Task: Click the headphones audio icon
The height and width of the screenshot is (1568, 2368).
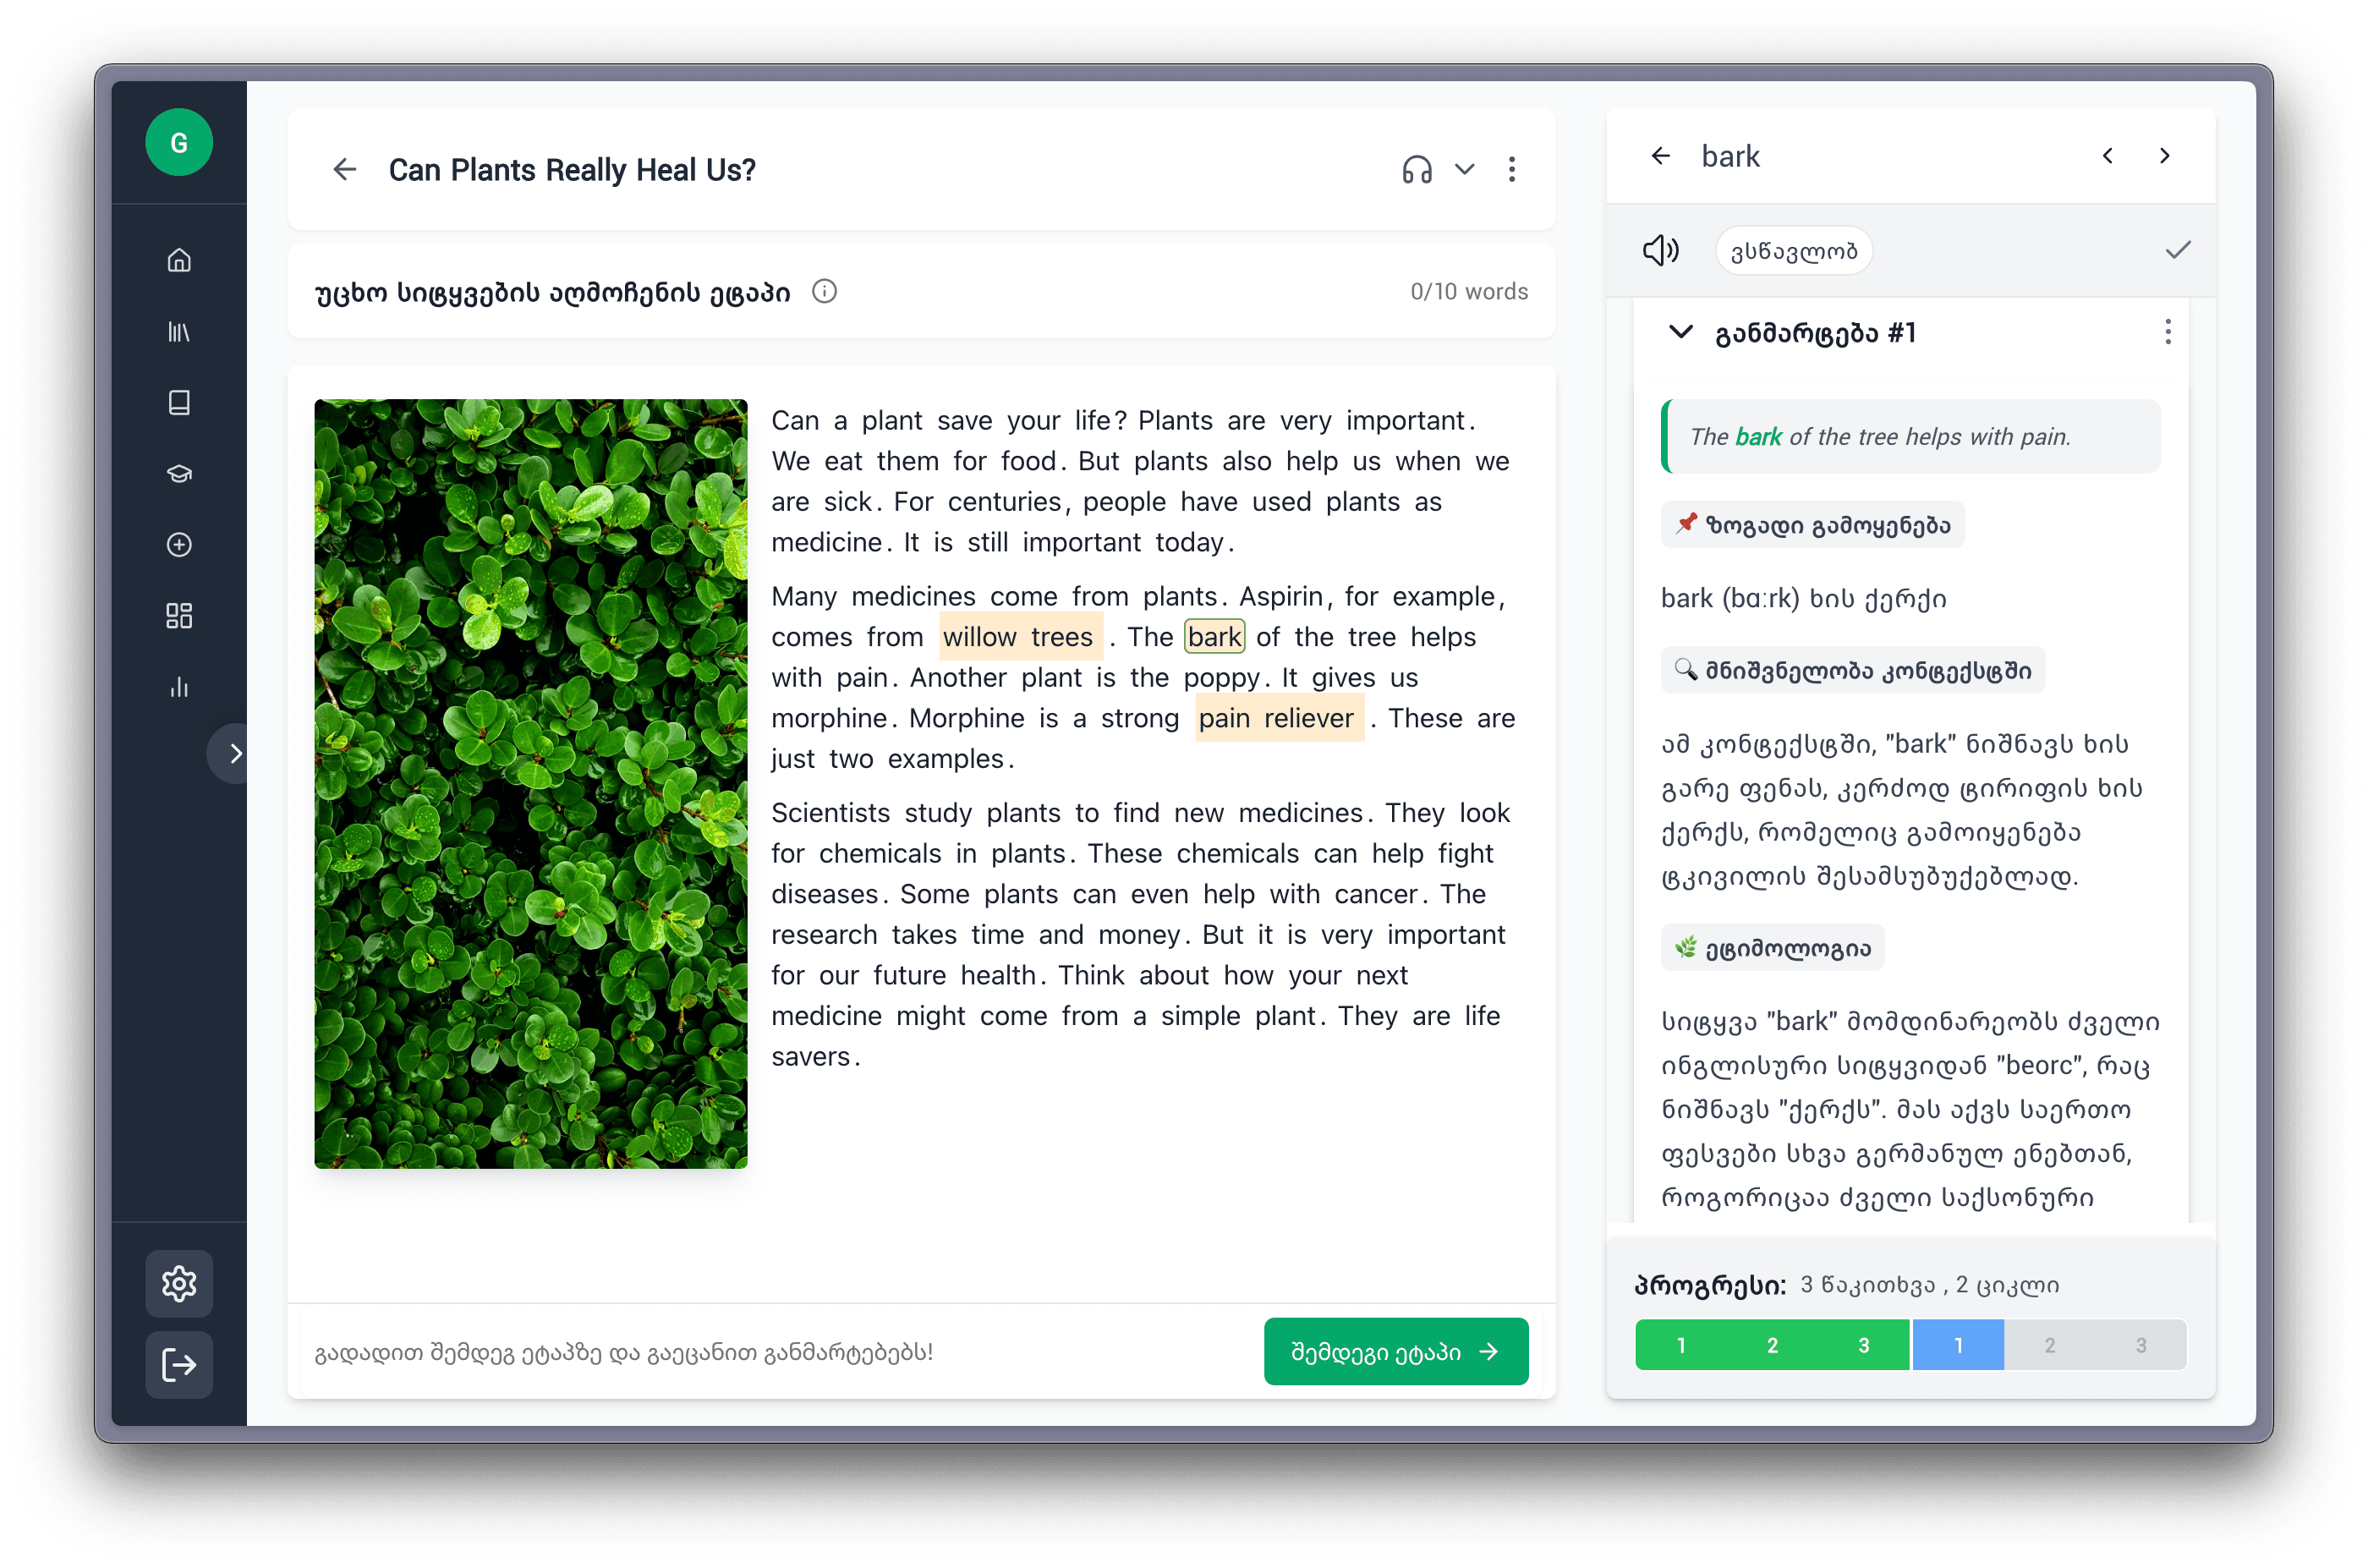Action: point(1416,170)
